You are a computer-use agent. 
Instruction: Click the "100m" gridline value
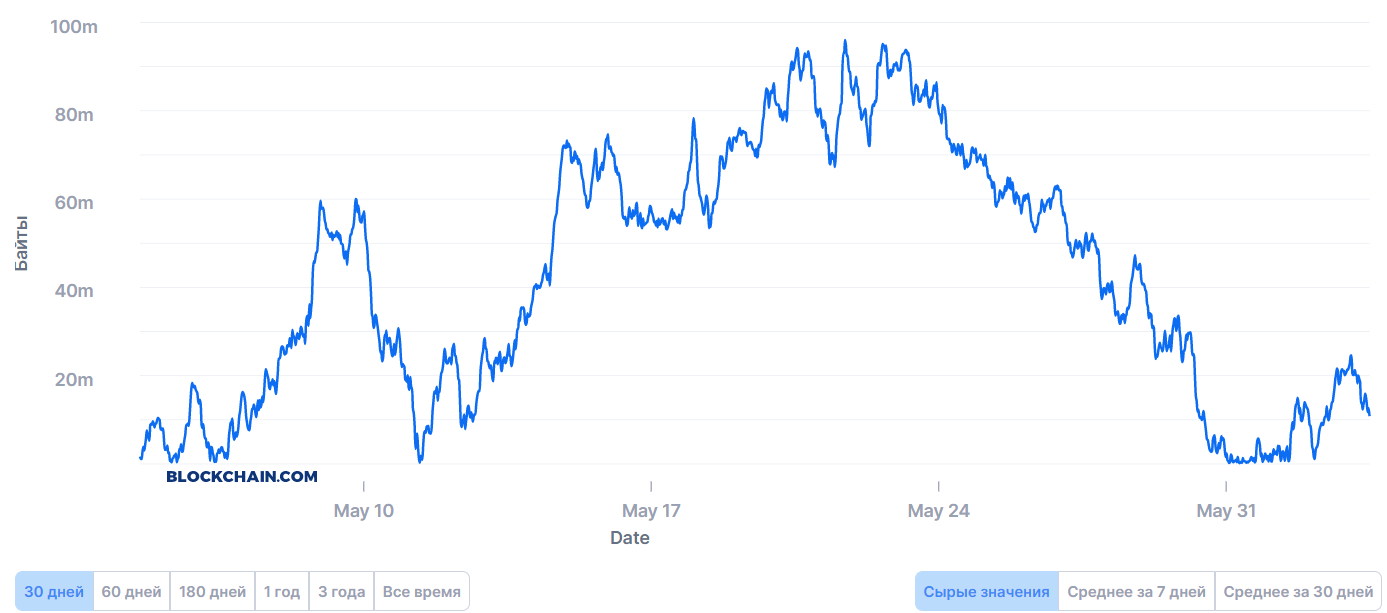pyautogui.click(x=72, y=27)
